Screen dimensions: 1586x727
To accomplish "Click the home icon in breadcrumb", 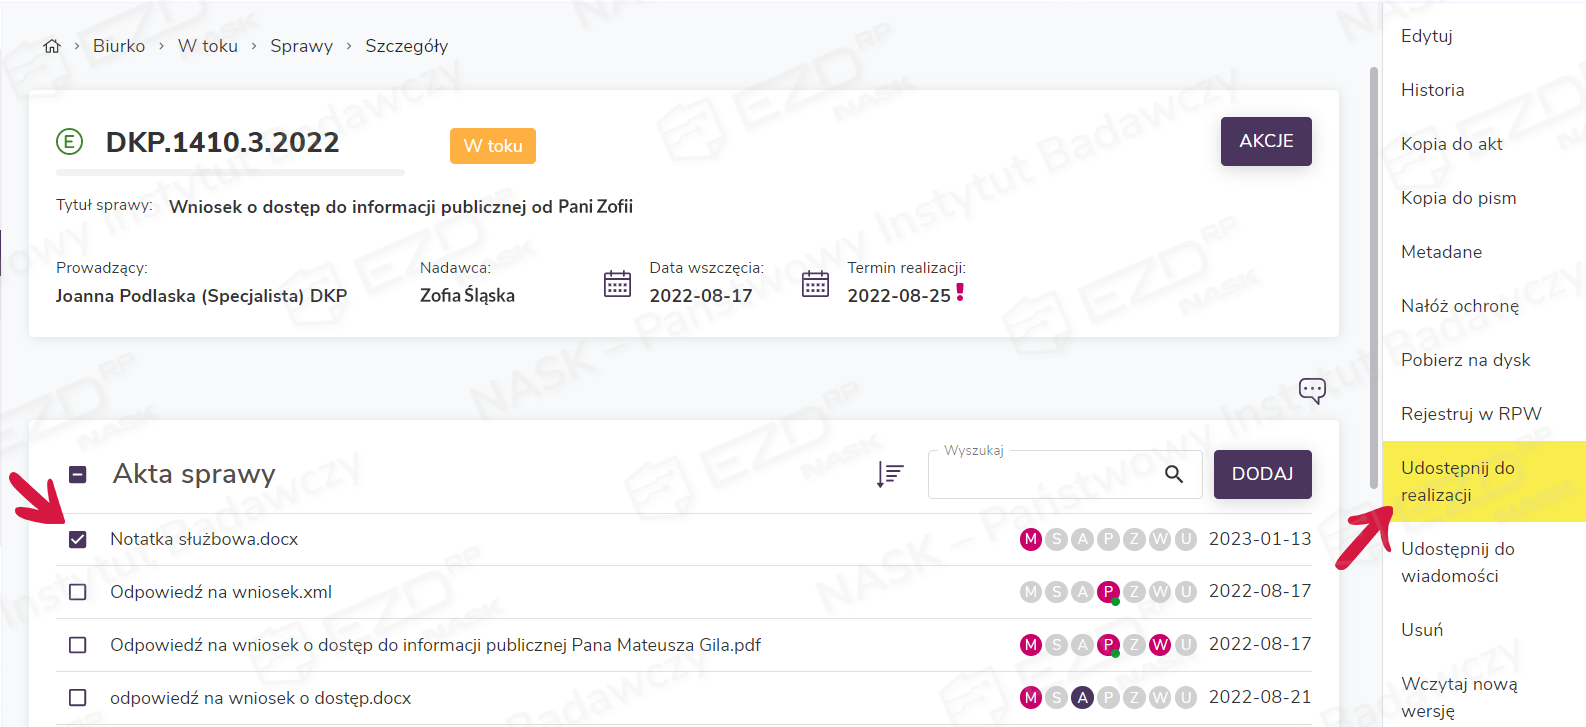I will [52, 46].
